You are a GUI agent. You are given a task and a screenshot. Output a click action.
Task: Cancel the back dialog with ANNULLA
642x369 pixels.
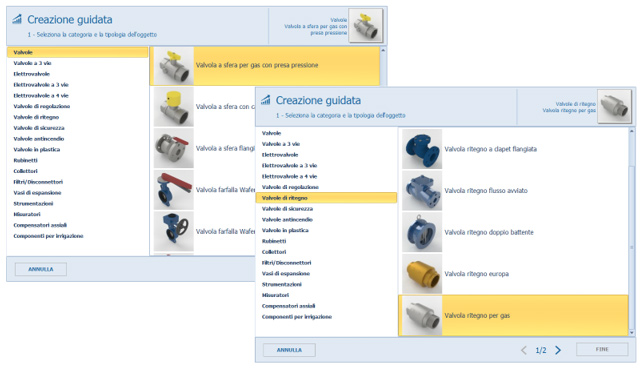coord(41,269)
